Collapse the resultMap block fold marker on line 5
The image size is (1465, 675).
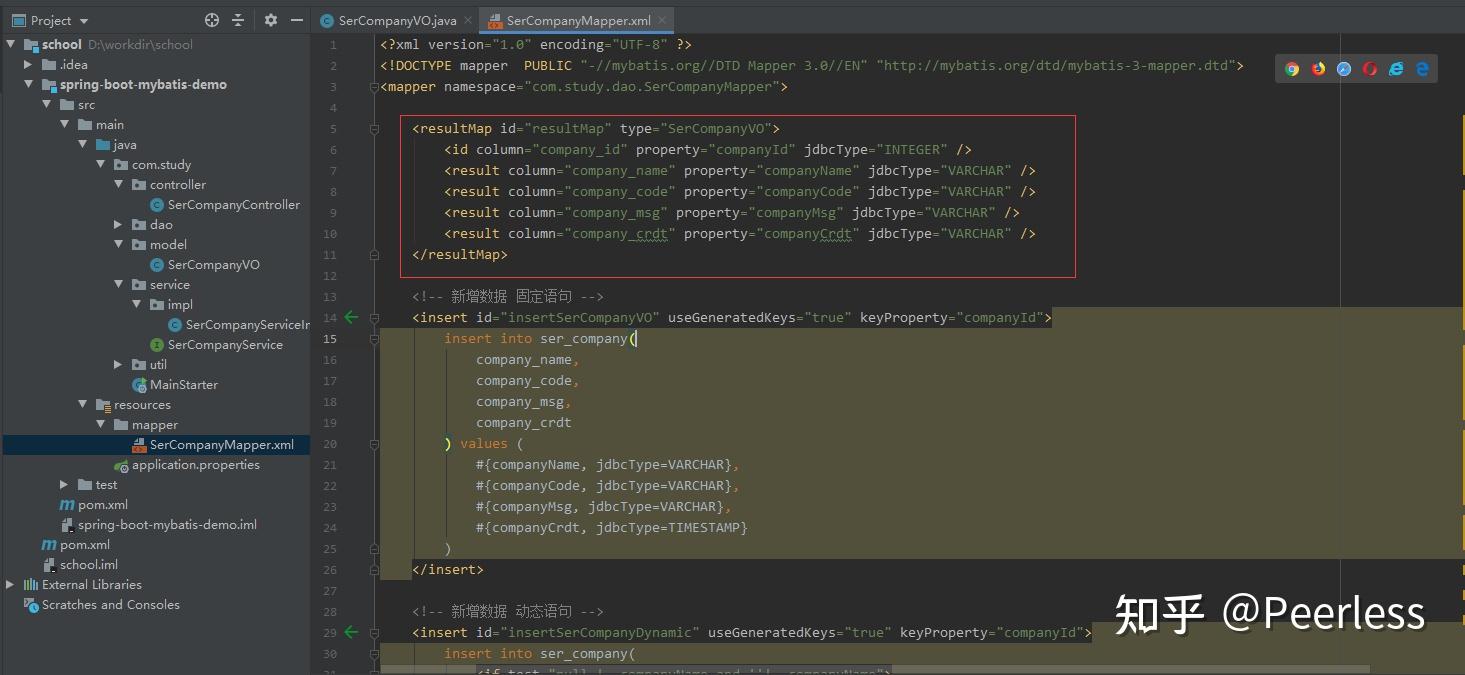point(374,128)
